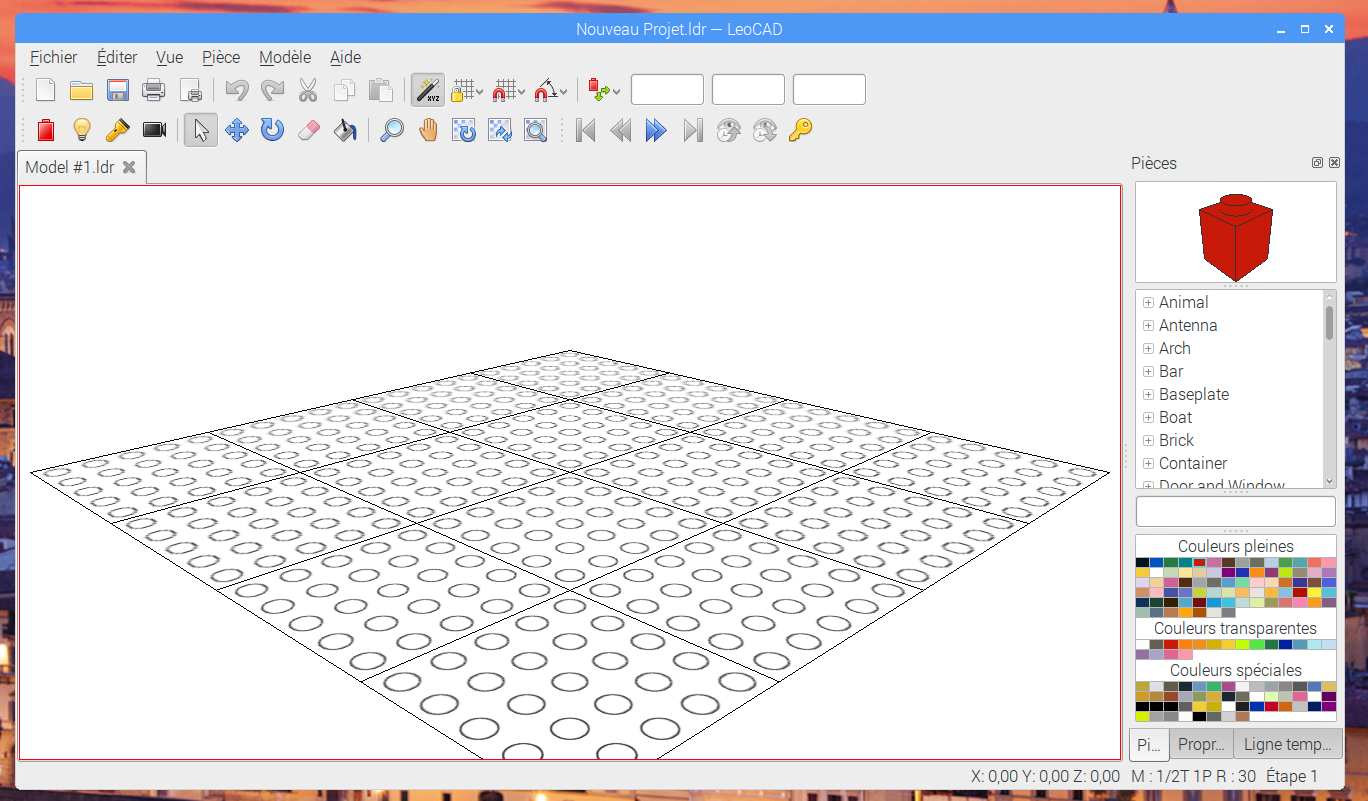The width and height of the screenshot is (1368, 801).
Task: Undo the last action
Action: (x=236, y=90)
